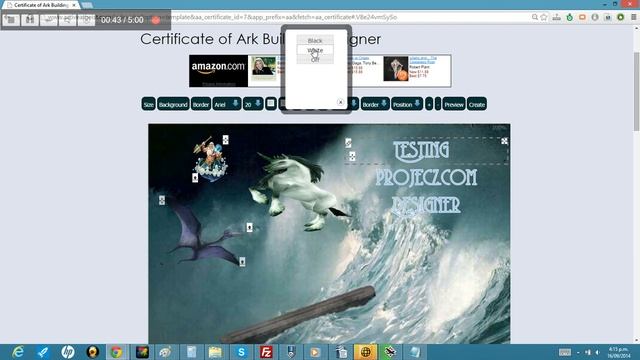This screenshot has width=640, height=360.
Task: Click the plus button in toolbar
Action: [x=429, y=104]
